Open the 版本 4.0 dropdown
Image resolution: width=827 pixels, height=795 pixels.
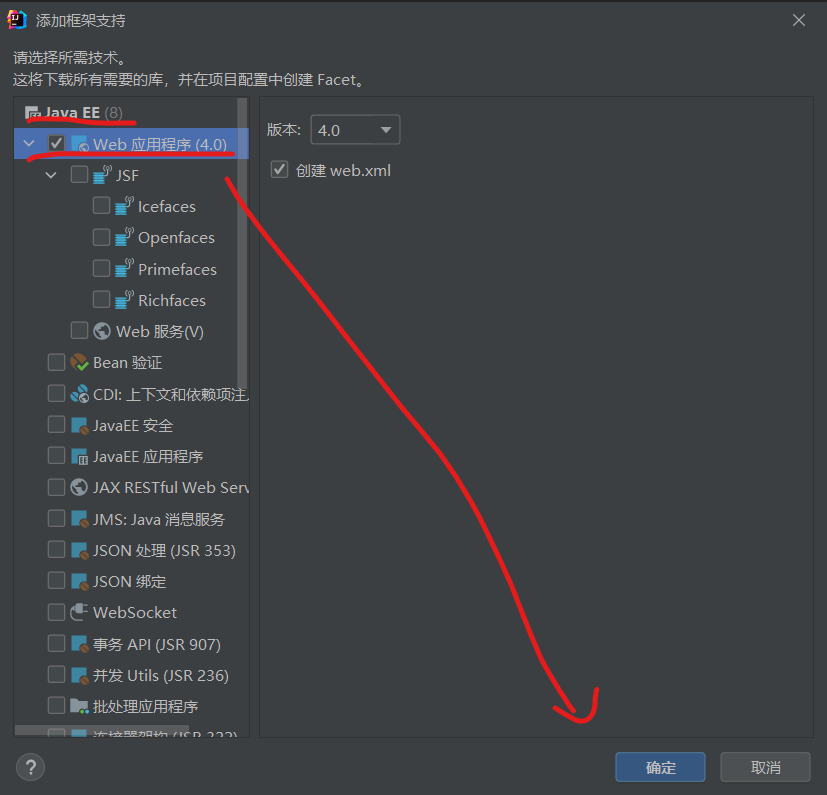(x=355, y=129)
